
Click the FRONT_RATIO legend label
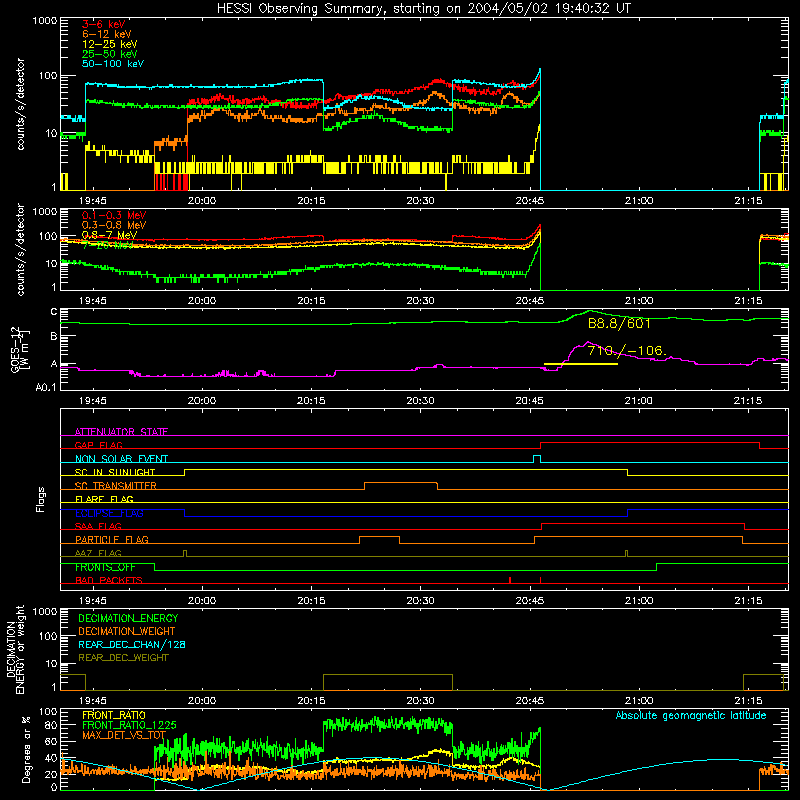click(x=114, y=715)
